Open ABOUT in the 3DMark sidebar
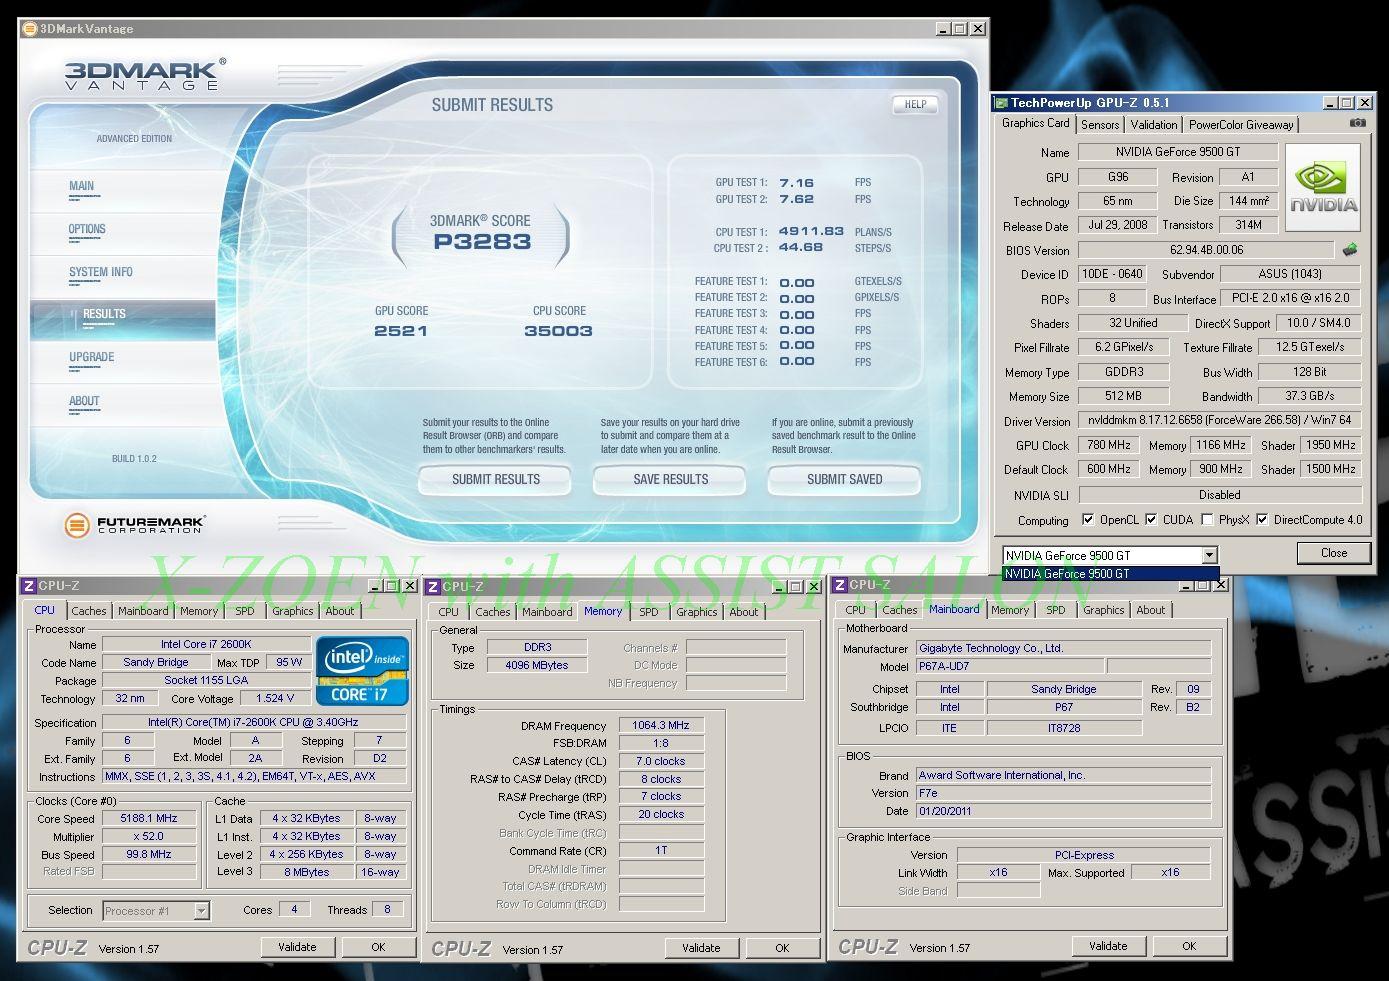This screenshot has height=981, width=1389. click(84, 401)
